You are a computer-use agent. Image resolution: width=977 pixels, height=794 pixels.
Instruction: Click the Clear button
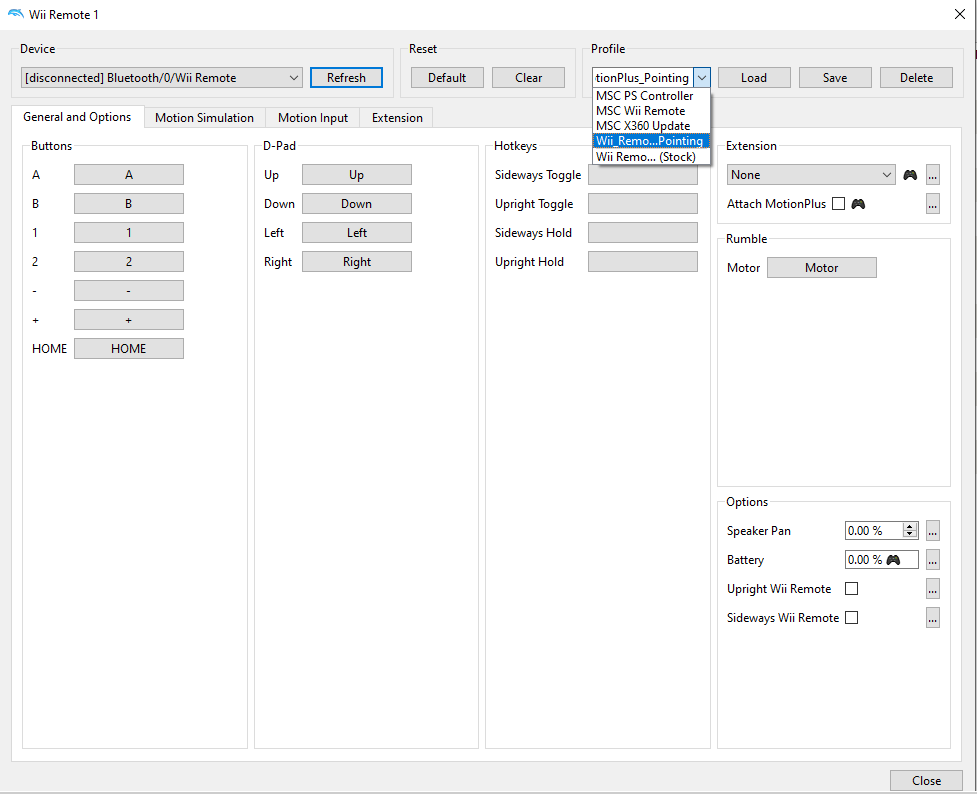pyautogui.click(x=528, y=78)
